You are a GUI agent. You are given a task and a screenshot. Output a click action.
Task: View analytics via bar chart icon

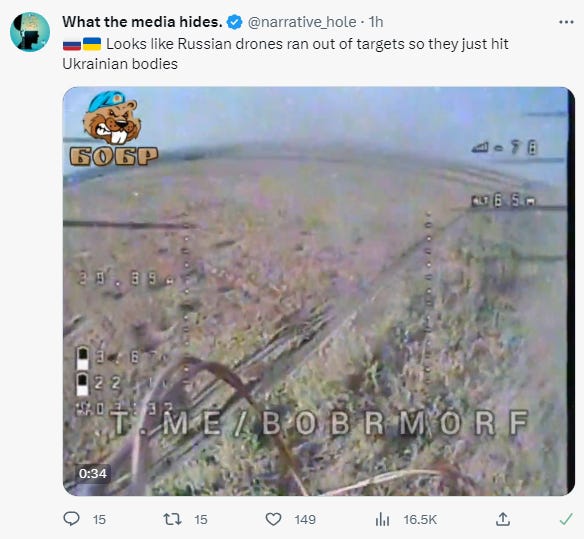[382, 519]
